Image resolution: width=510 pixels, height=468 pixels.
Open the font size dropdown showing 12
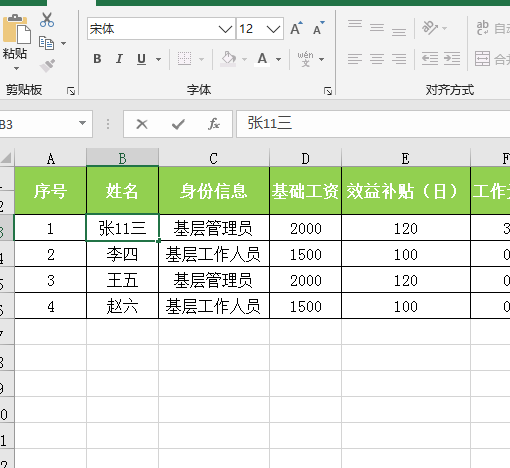(273, 29)
